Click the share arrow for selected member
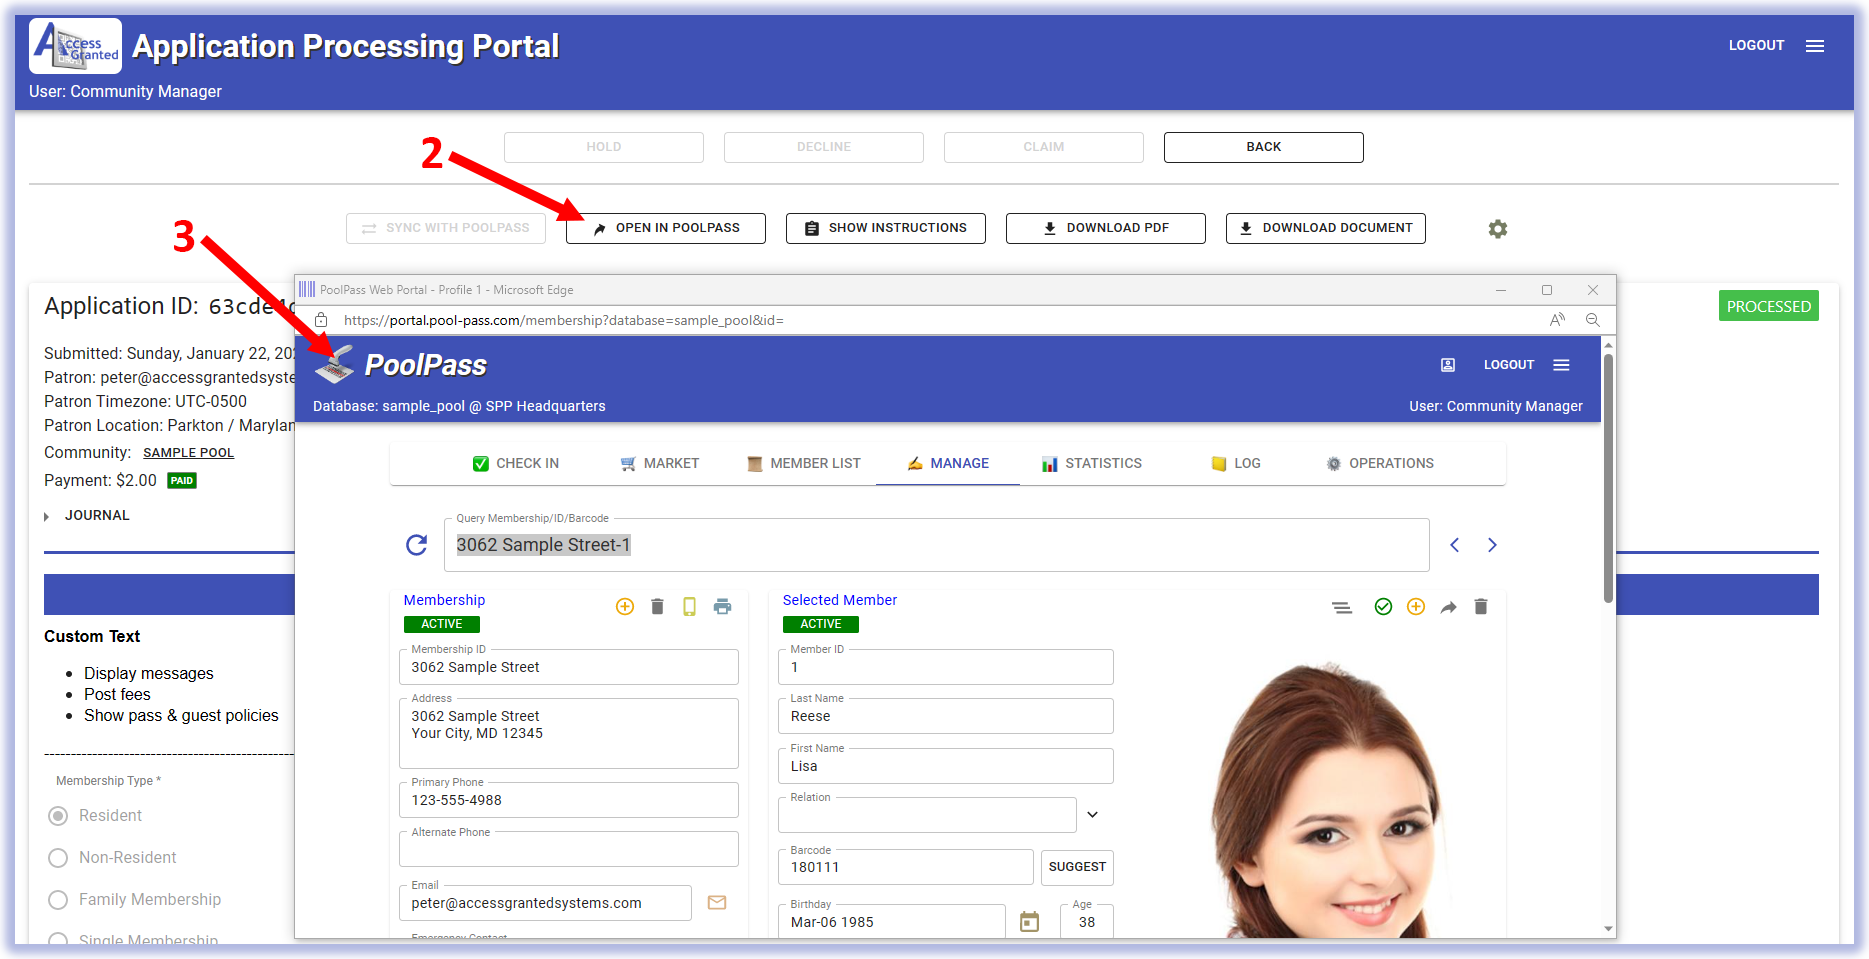The height and width of the screenshot is (959, 1869). click(1448, 607)
